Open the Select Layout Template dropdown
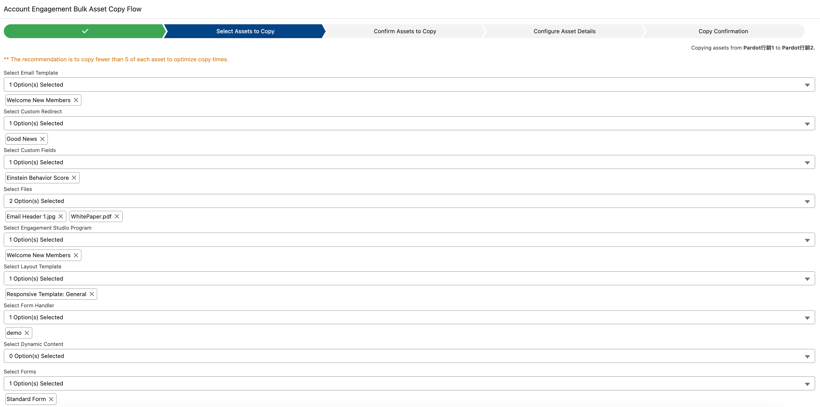This screenshot has height=407, width=820. 408,279
